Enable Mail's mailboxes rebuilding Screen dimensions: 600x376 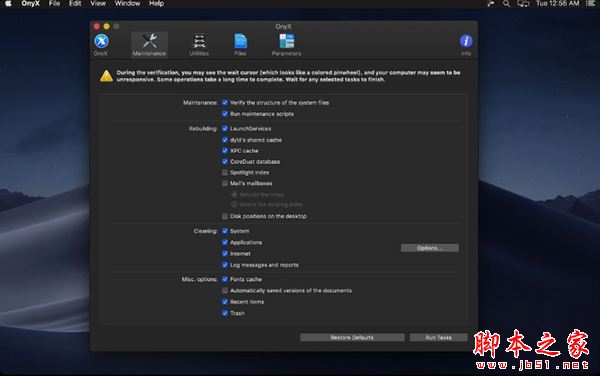point(225,183)
